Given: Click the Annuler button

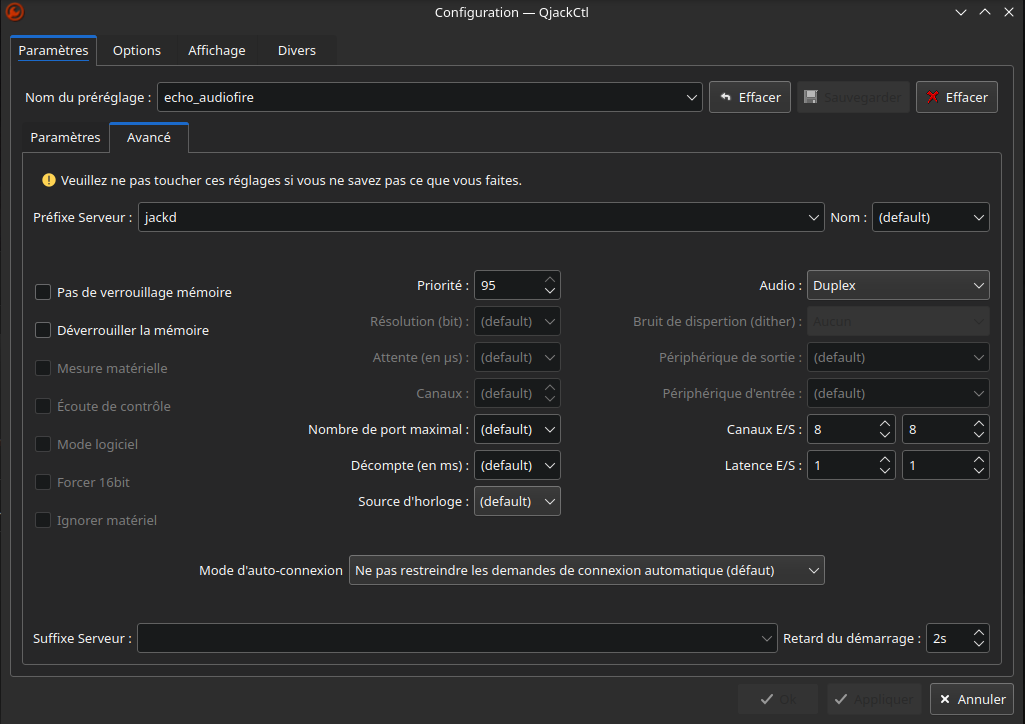Looking at the screenshot, I should point(971,699).
